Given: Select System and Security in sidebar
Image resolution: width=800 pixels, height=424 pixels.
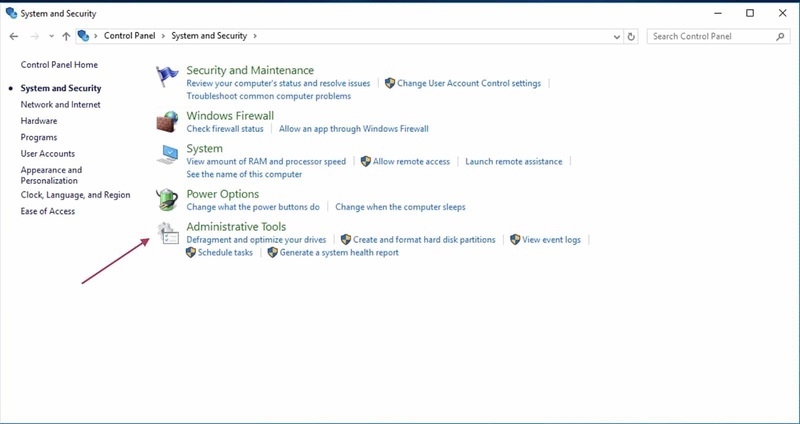Looking at the screenshot, I should click(61, 88).
